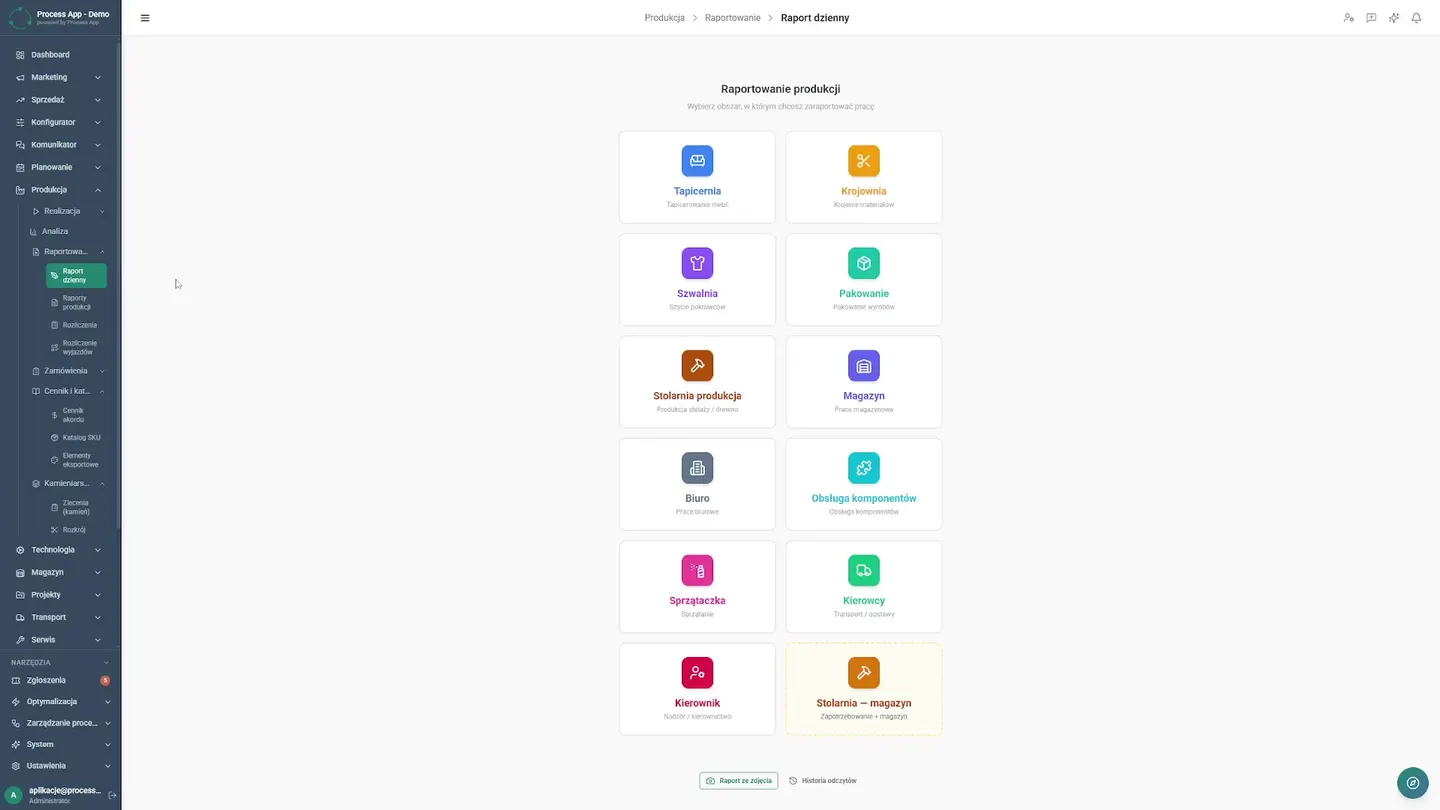
Task: Click the Raport ze zdjęcia button
Action: point(739,781)
